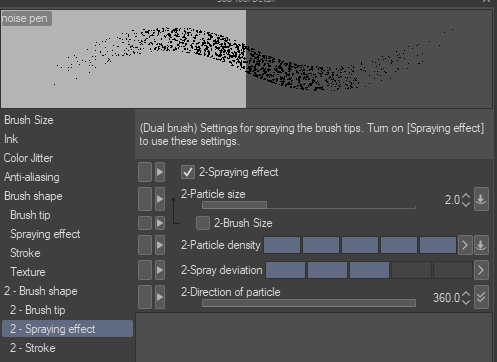Click the 2-Particle size value 2.0
Screen dimensions: 497x362
tap(452, 200)
